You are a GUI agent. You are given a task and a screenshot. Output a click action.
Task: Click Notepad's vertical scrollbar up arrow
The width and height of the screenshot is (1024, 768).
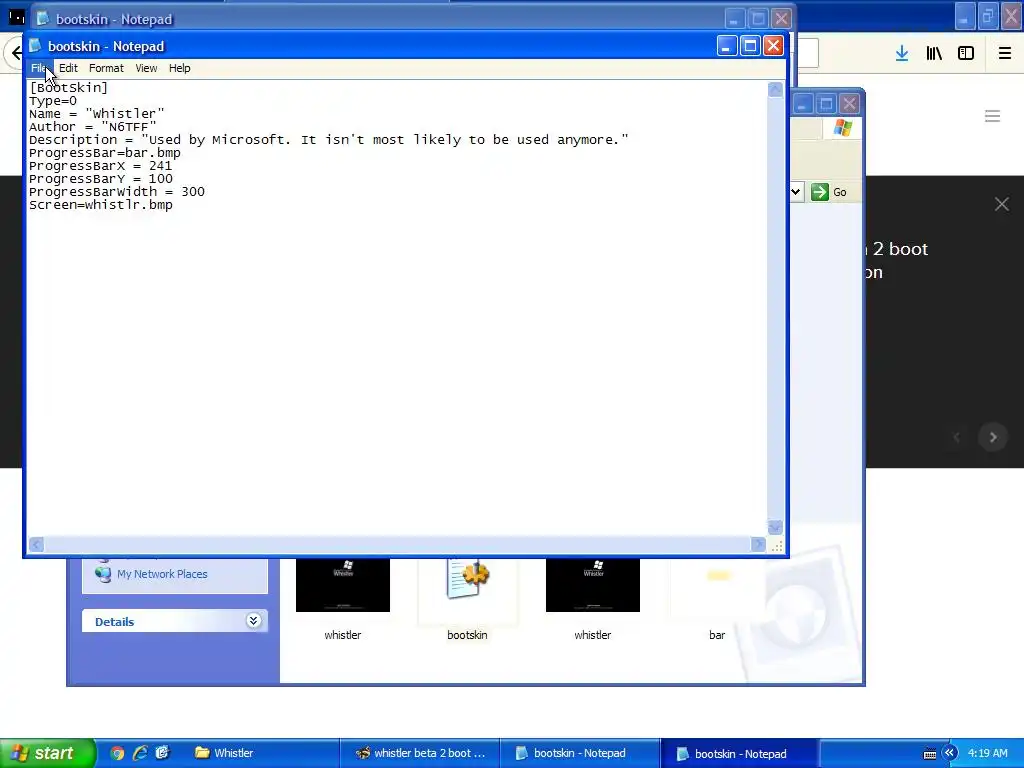tap(775, 89)
